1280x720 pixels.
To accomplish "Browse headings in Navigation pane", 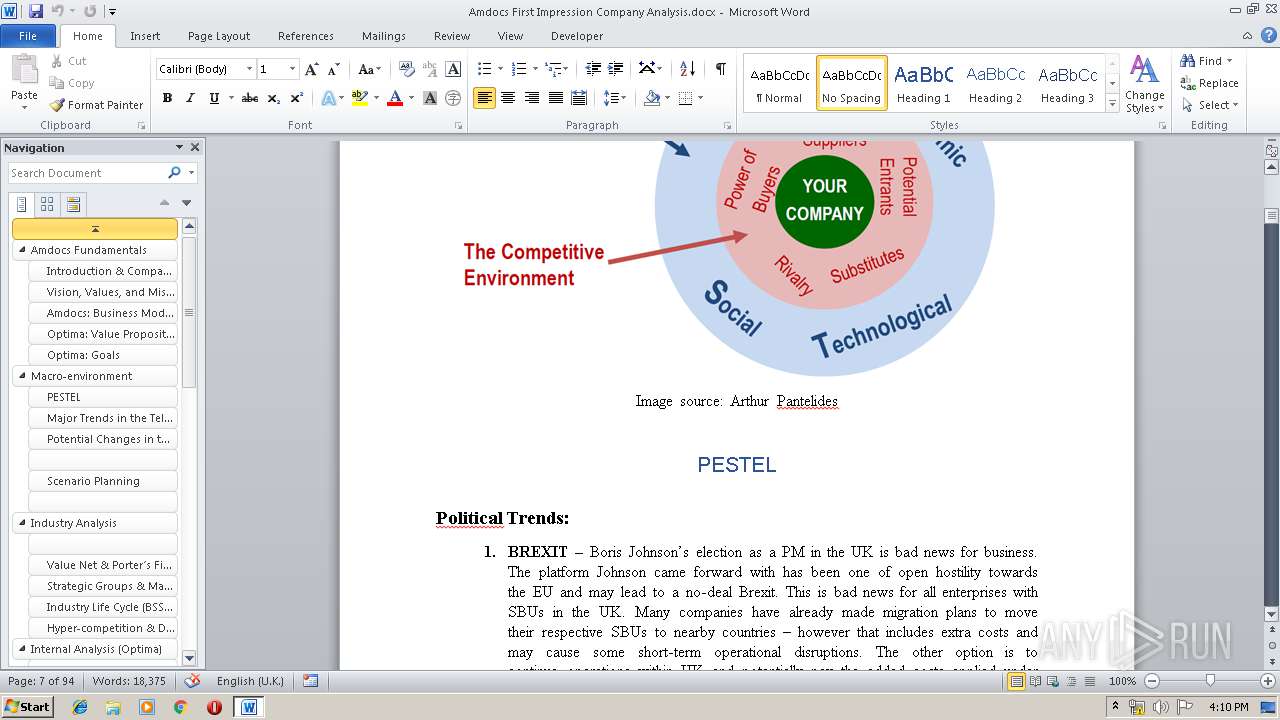I will coord(22,204).
